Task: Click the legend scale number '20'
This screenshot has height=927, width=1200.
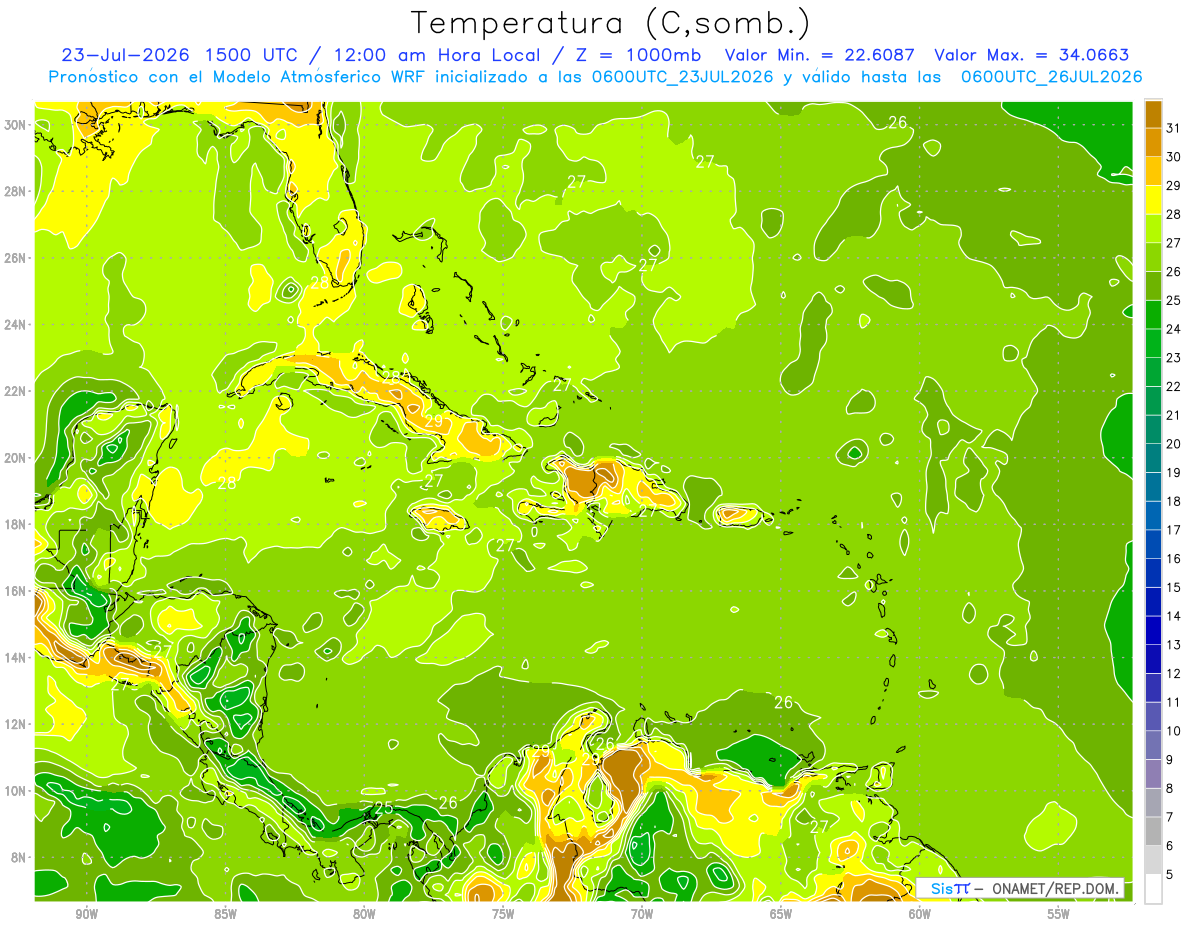Action: coord(1174,444)
